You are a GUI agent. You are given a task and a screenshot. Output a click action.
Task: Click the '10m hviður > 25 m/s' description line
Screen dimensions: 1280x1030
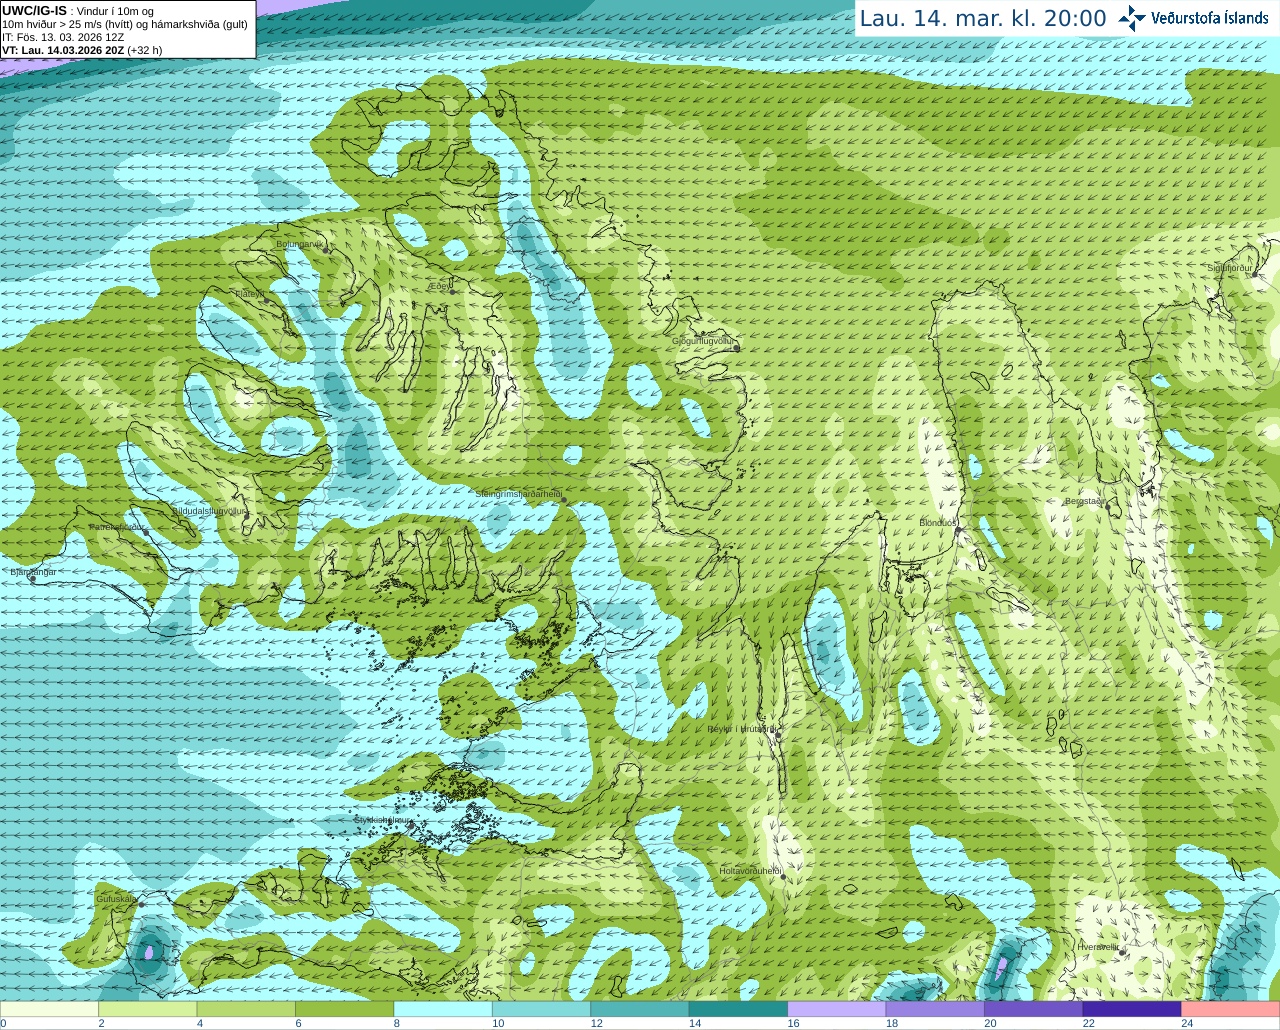click(125, 24)
